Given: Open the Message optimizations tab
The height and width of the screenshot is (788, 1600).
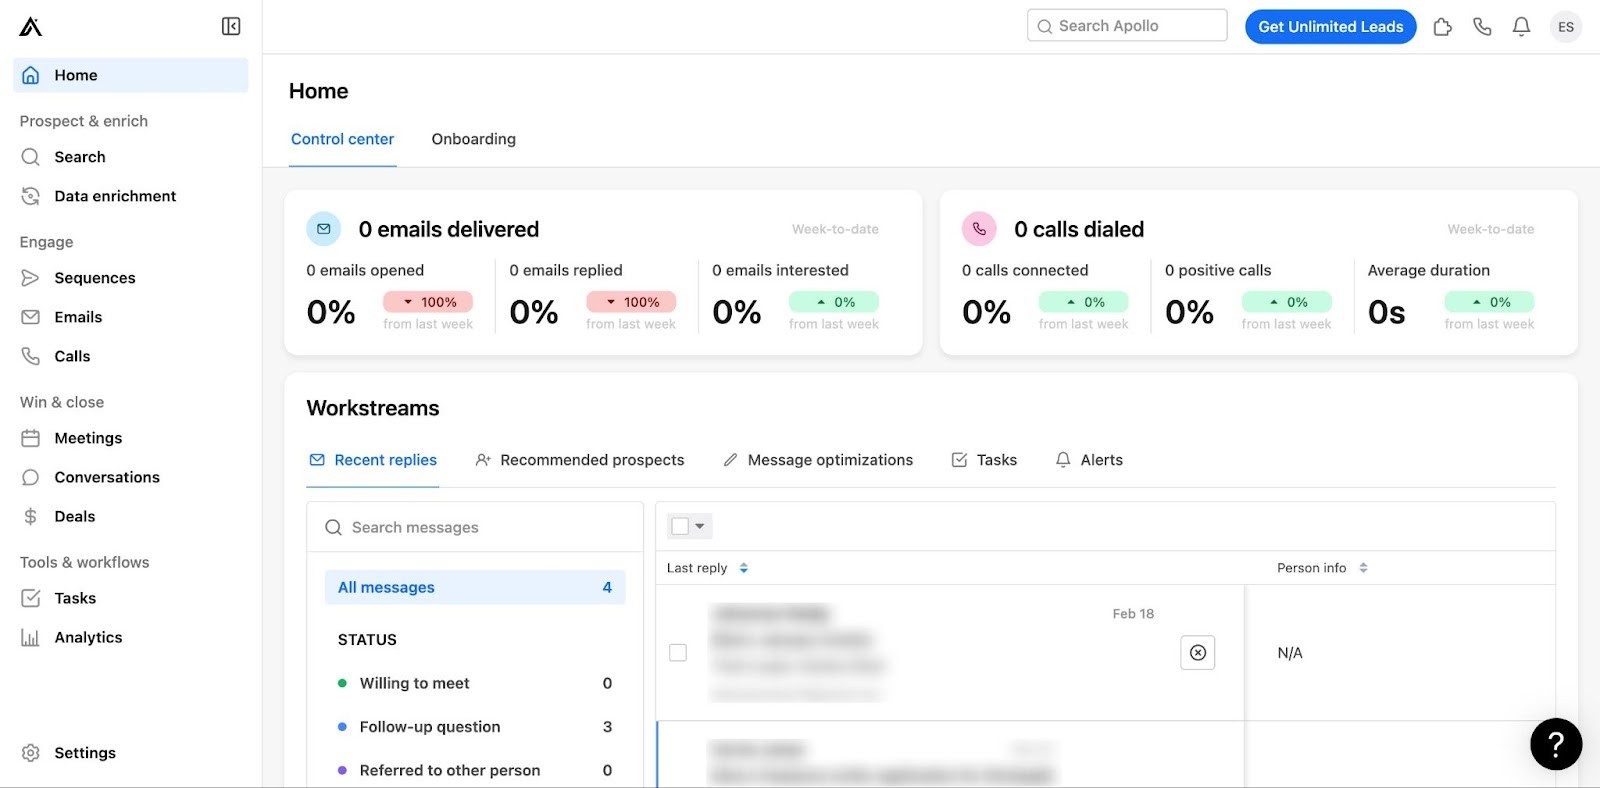Looking at the screenshot, I should (x=818, y=460).
